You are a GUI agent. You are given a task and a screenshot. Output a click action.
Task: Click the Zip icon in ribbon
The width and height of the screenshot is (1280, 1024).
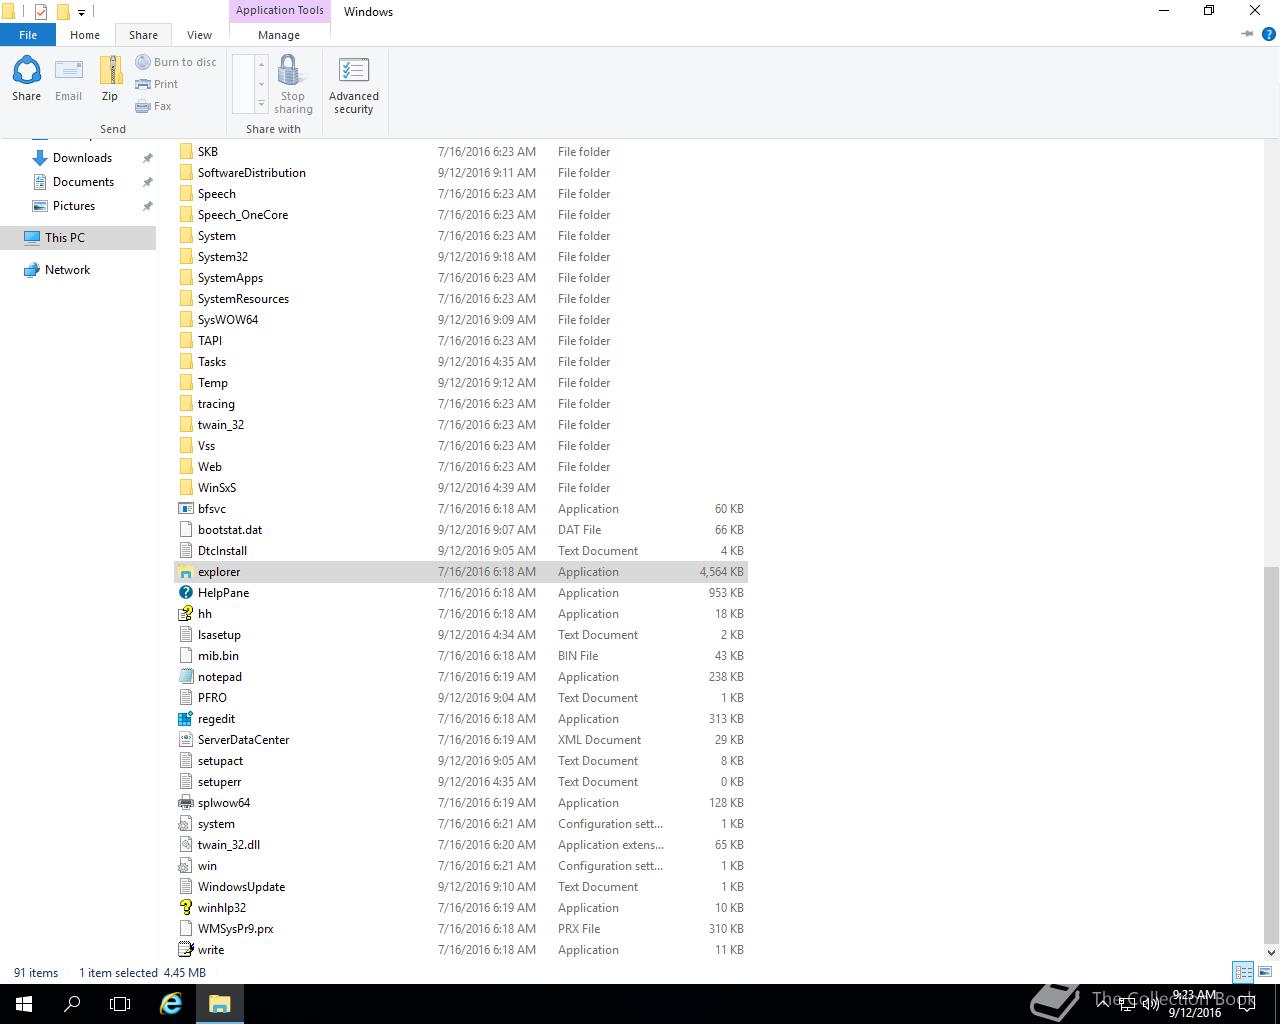tap(110, 79)
